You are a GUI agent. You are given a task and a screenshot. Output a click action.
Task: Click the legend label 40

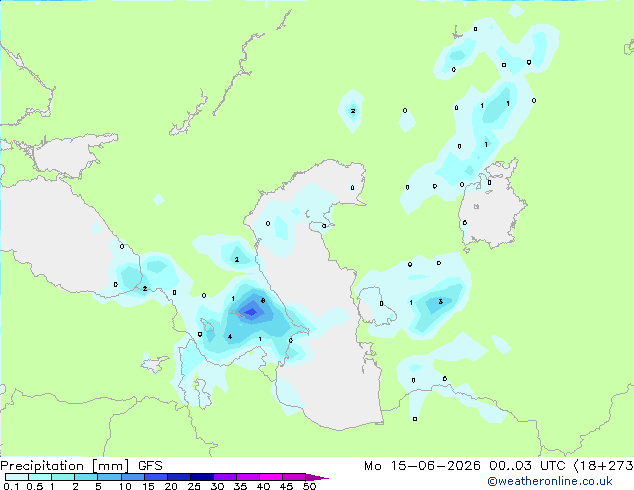click(x=264, y=486)
